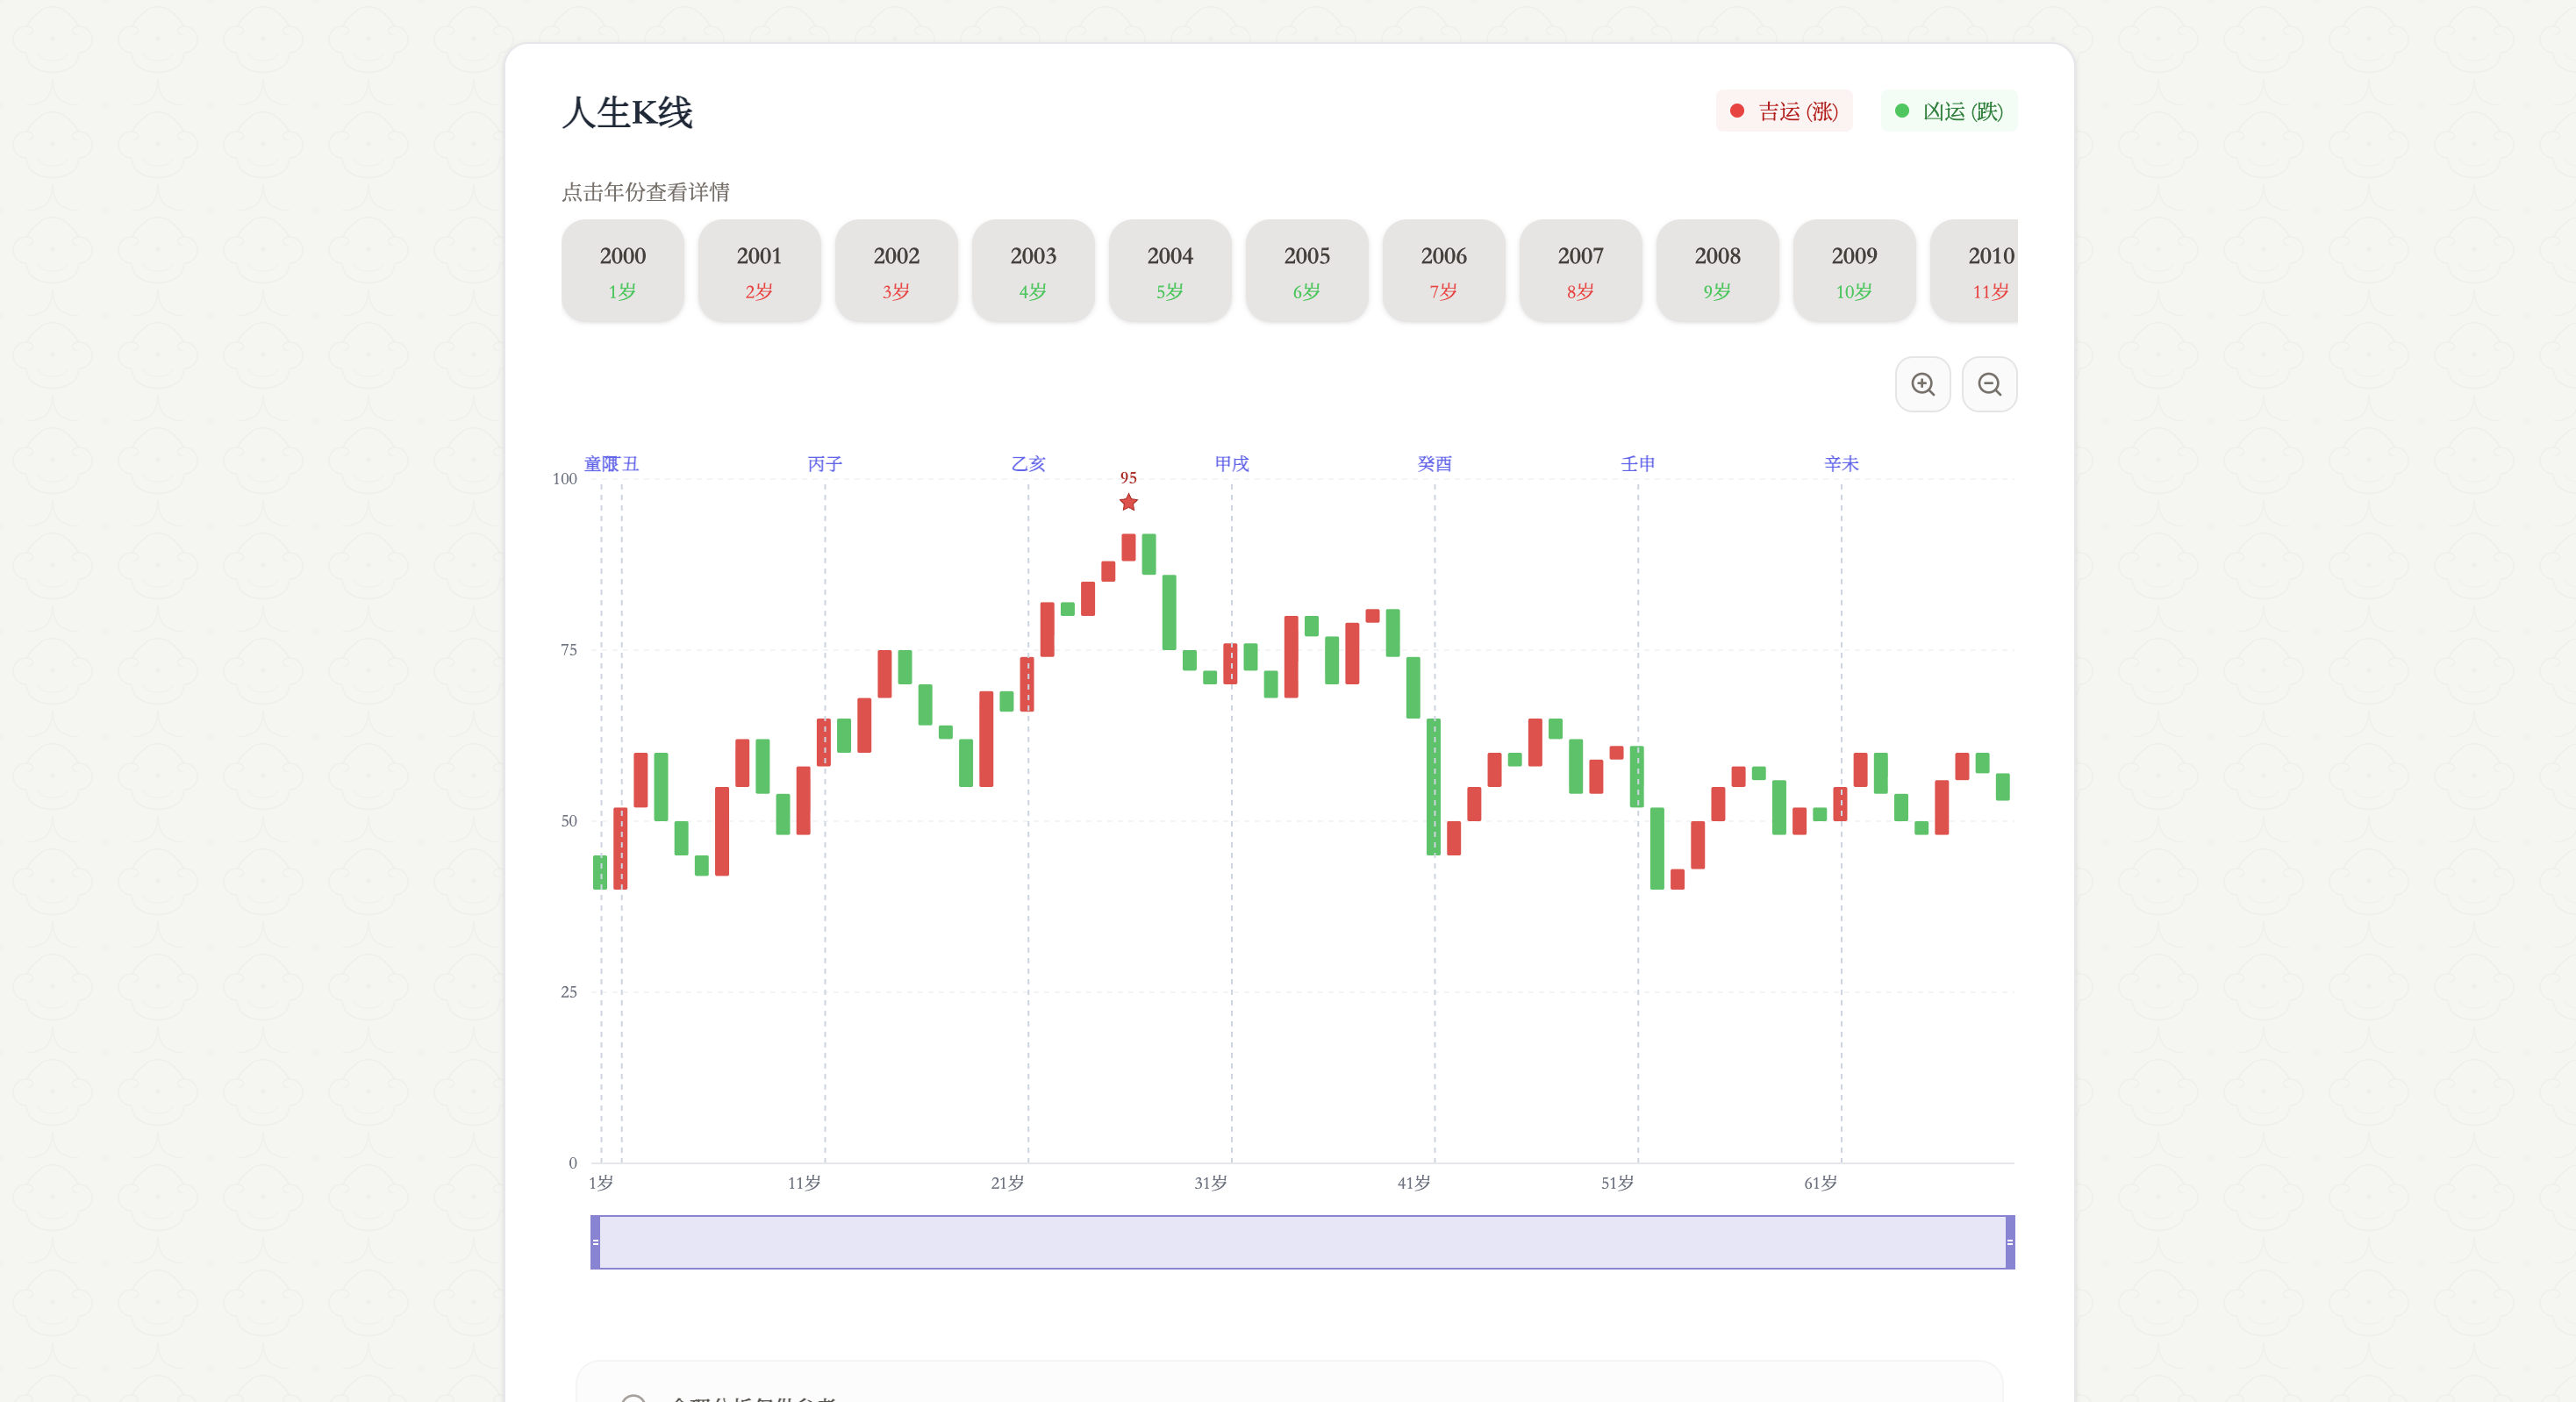Viewport: 2576px width, 1402px height.
Task: Click the 辛未 period marker label
Action: tap(1841, 464)
